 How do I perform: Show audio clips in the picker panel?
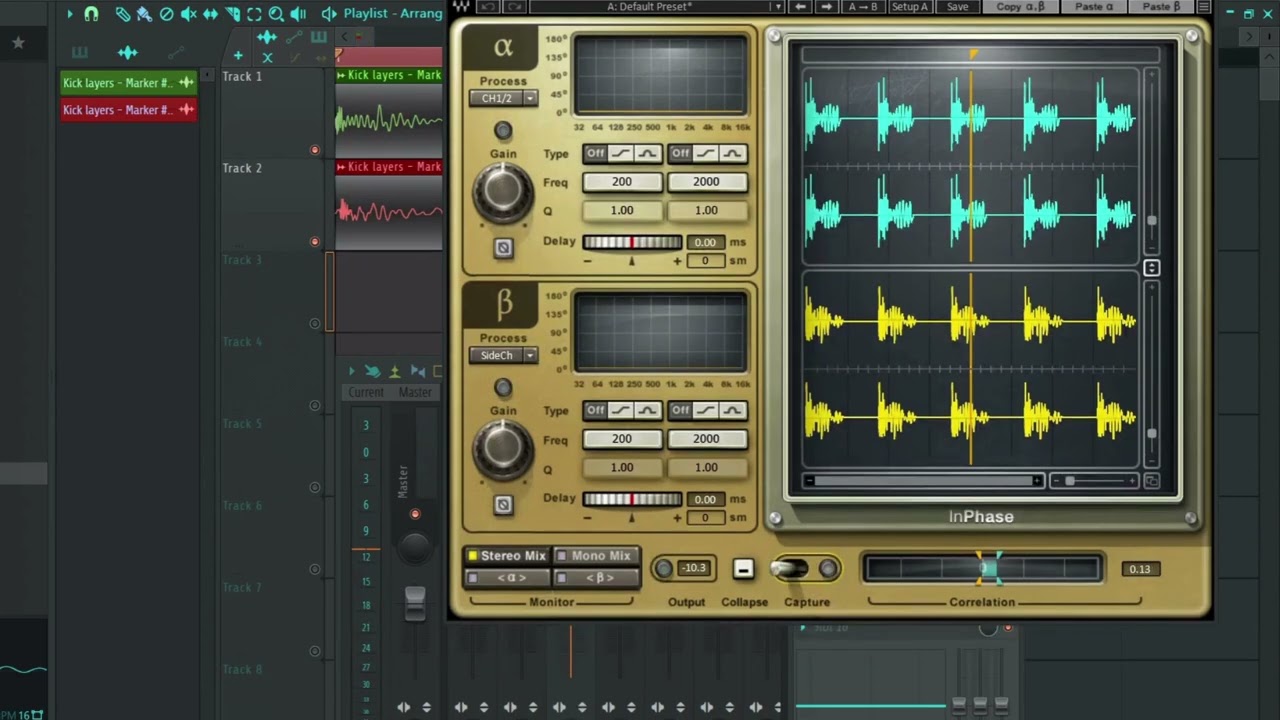127,52
